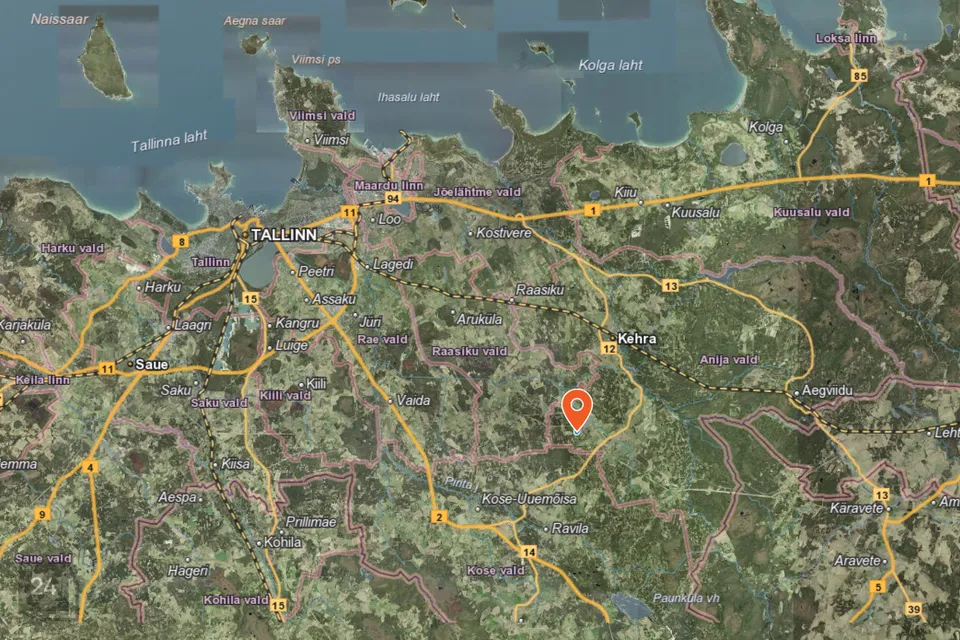Click the Kolga laht bay label
Viewport: 960px width, 640px height.
coord(610,65)
